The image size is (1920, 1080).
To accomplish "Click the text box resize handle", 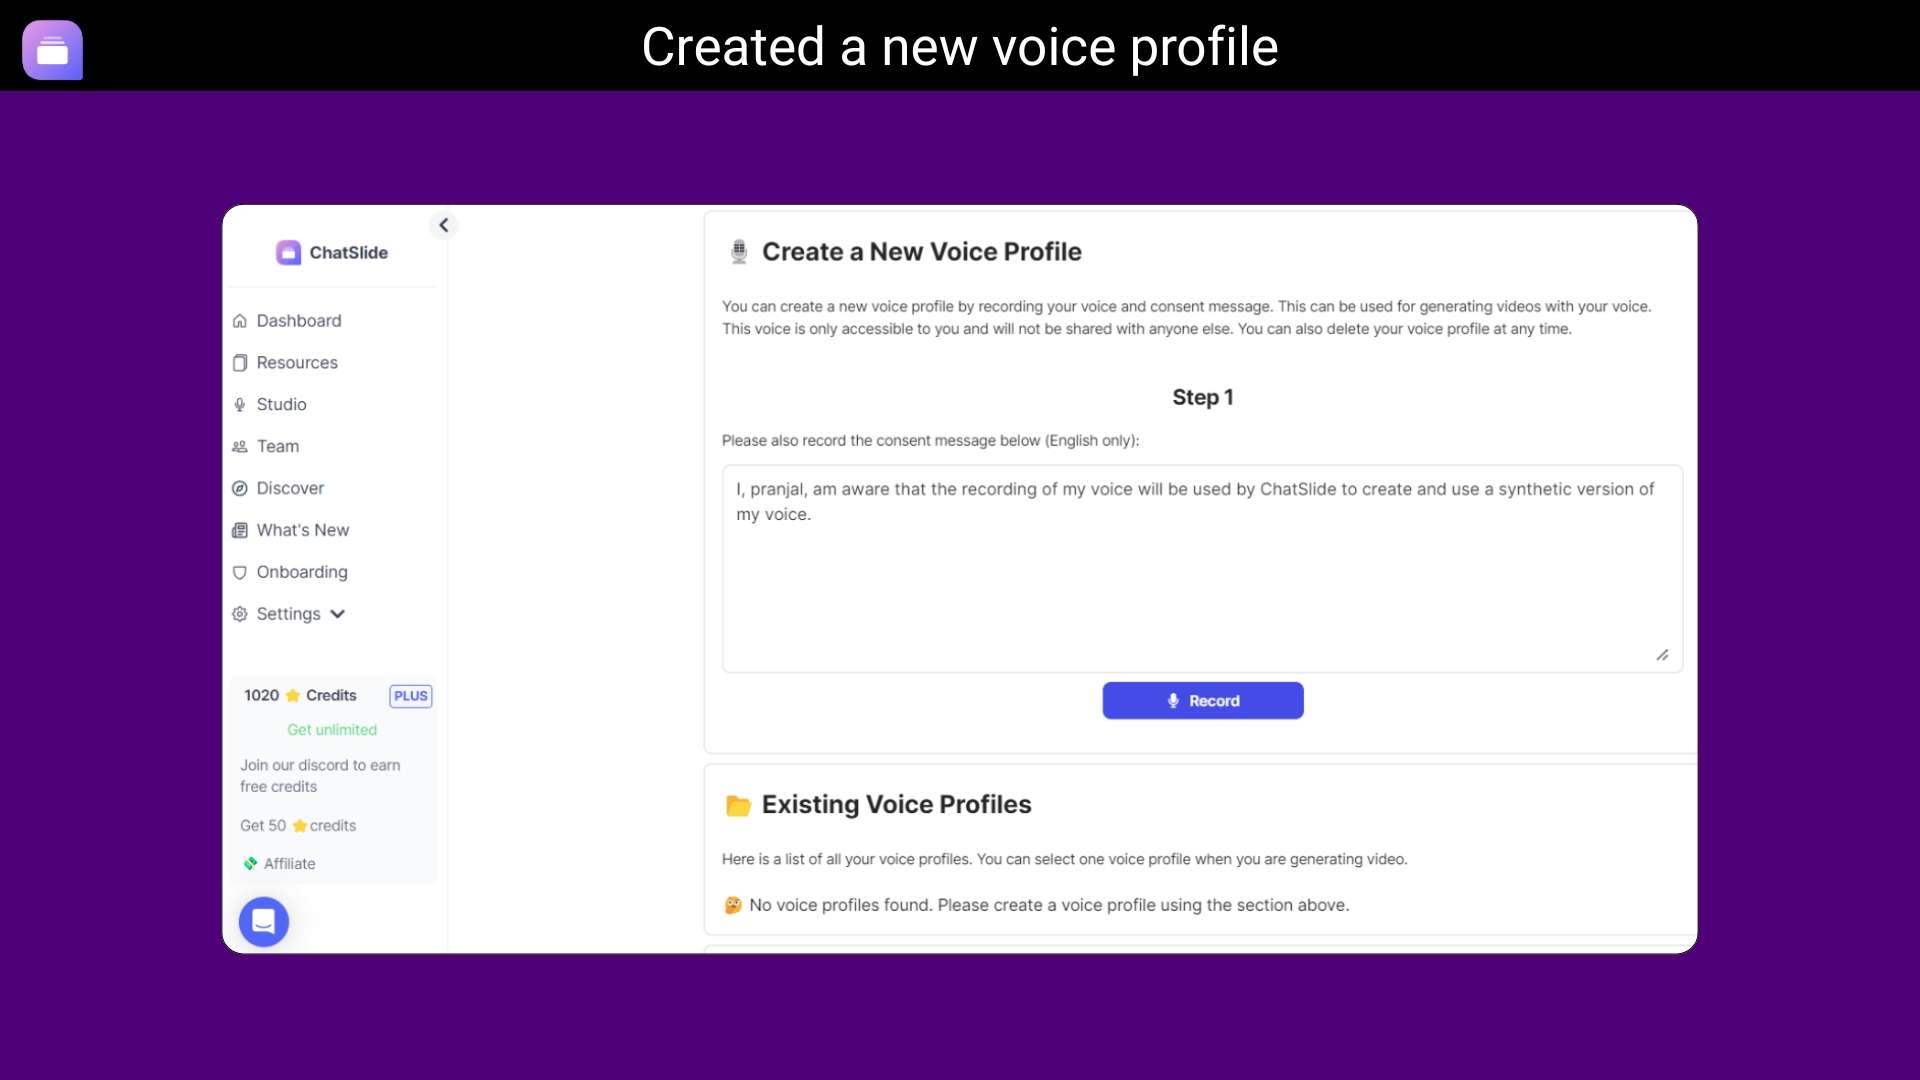I will [1662, 655].
